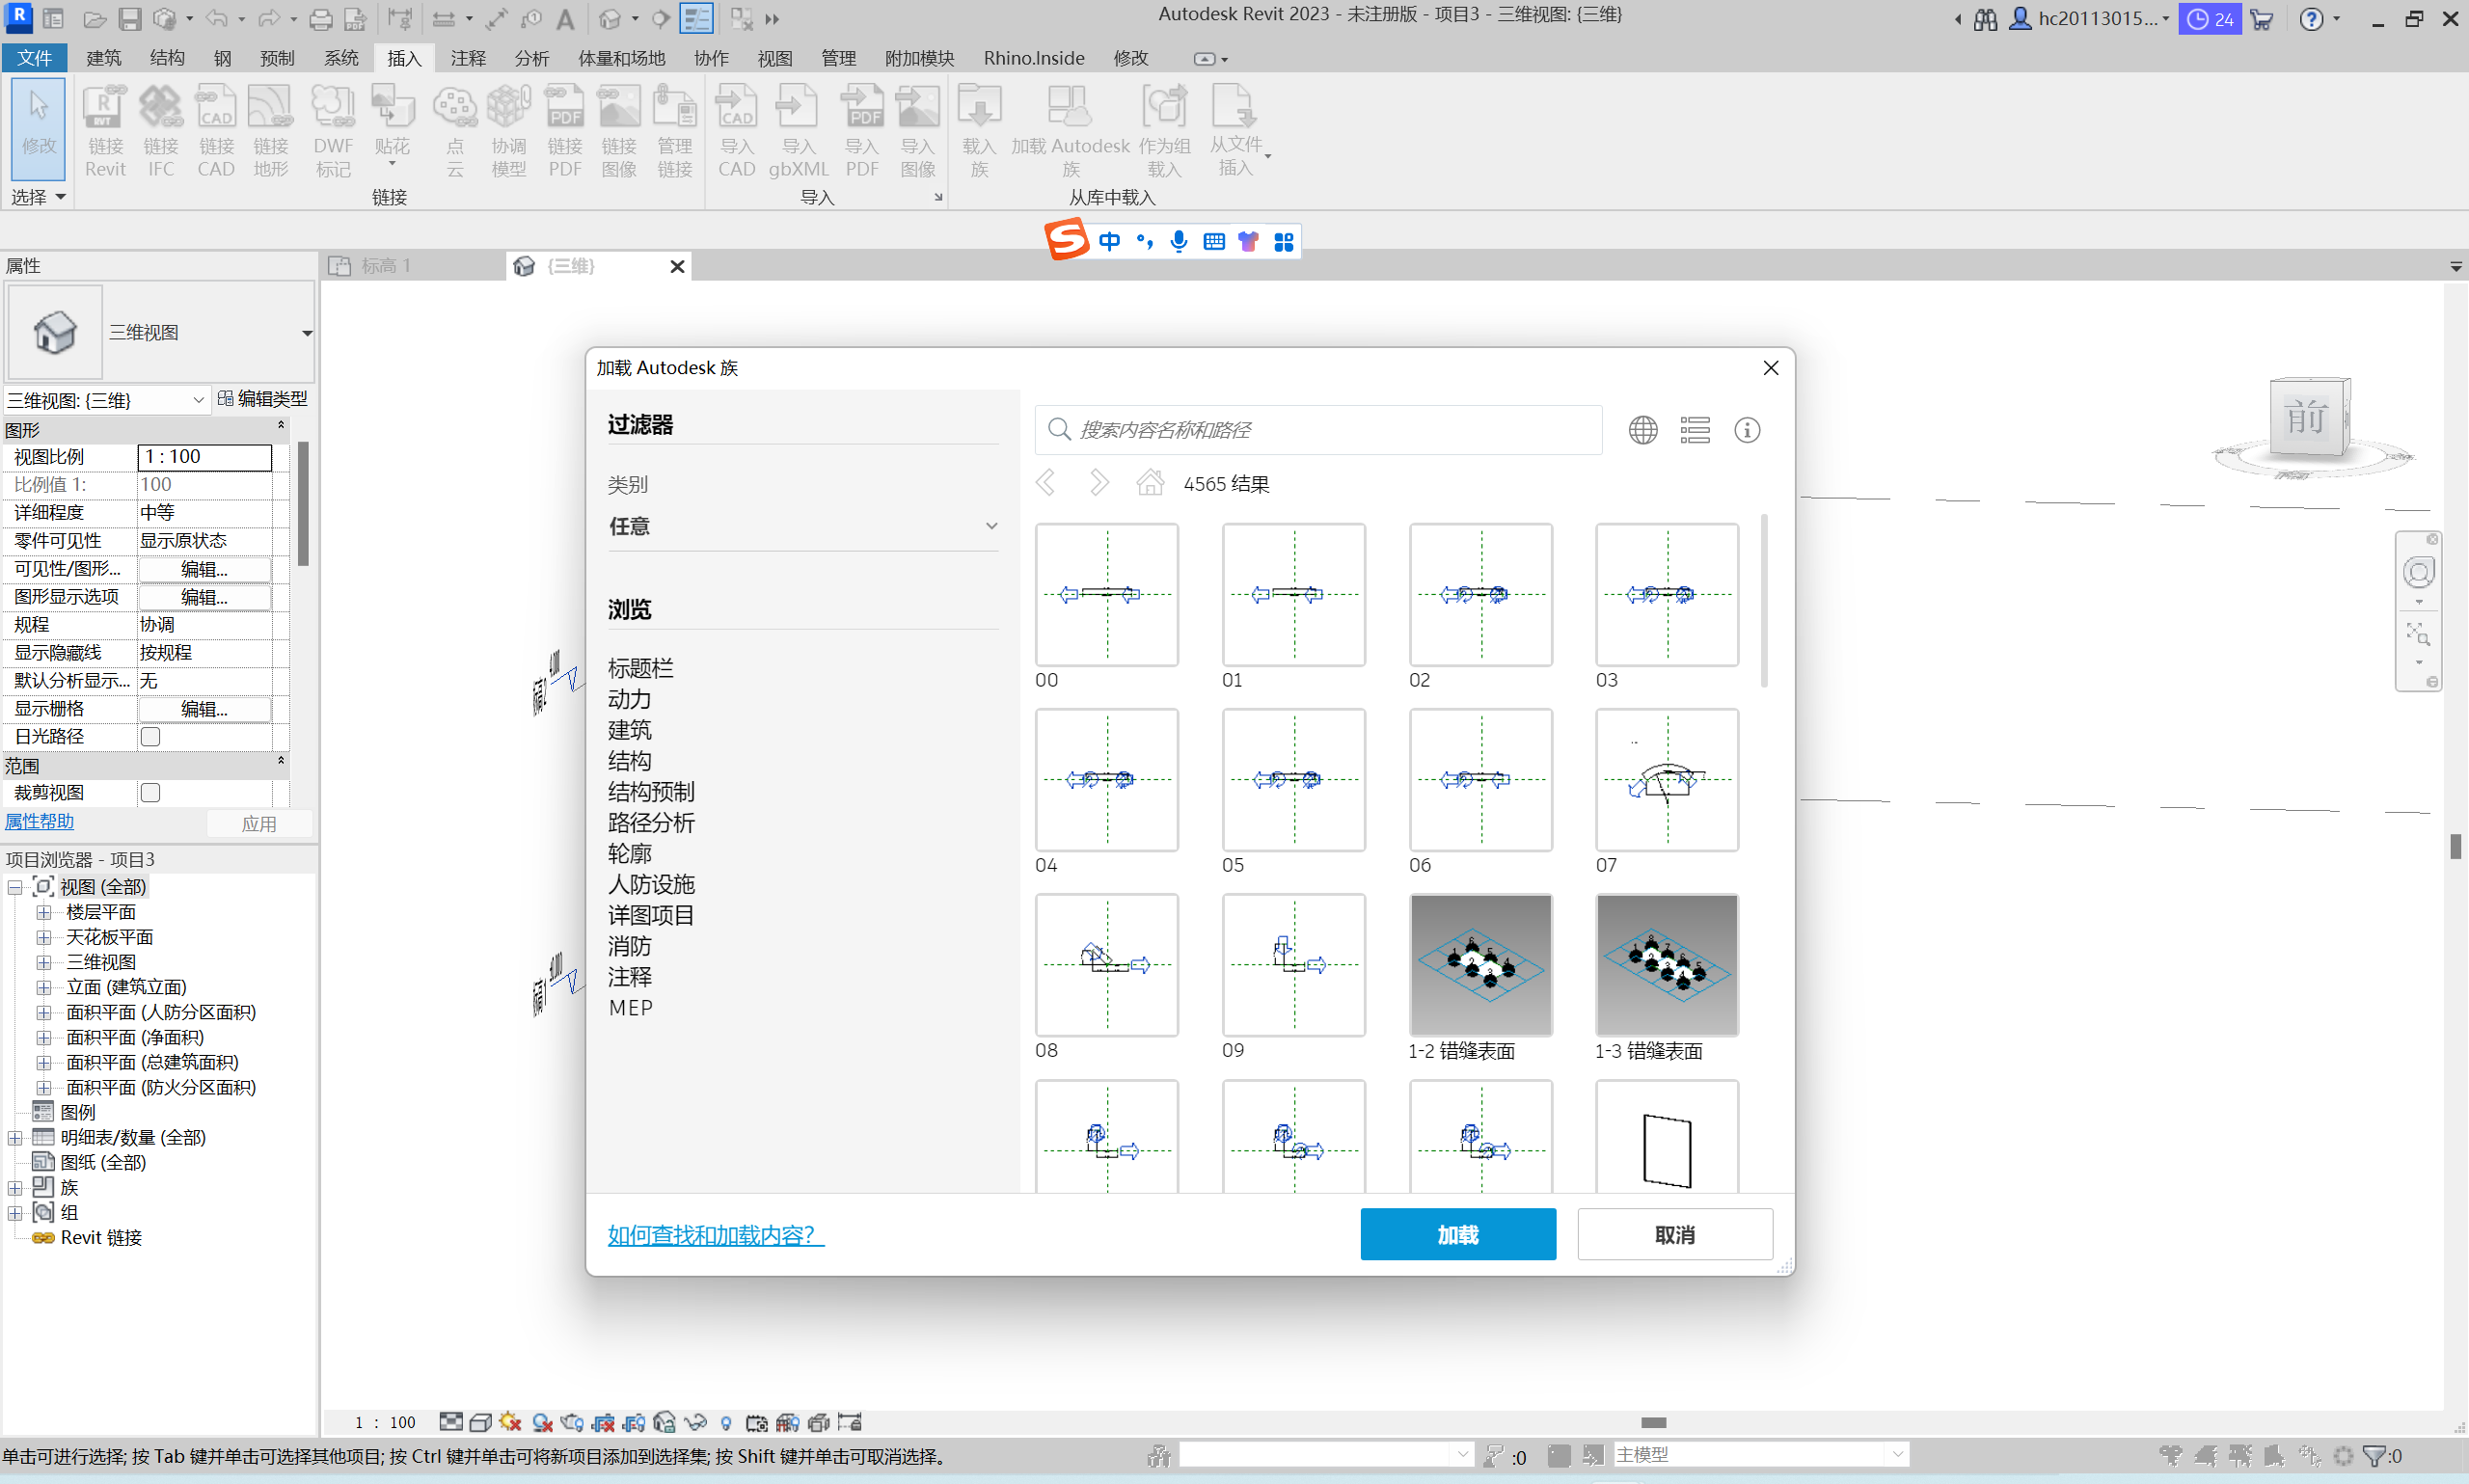
Task: Click the Save icon in quick access toolbar
Action: click(129, 18)
